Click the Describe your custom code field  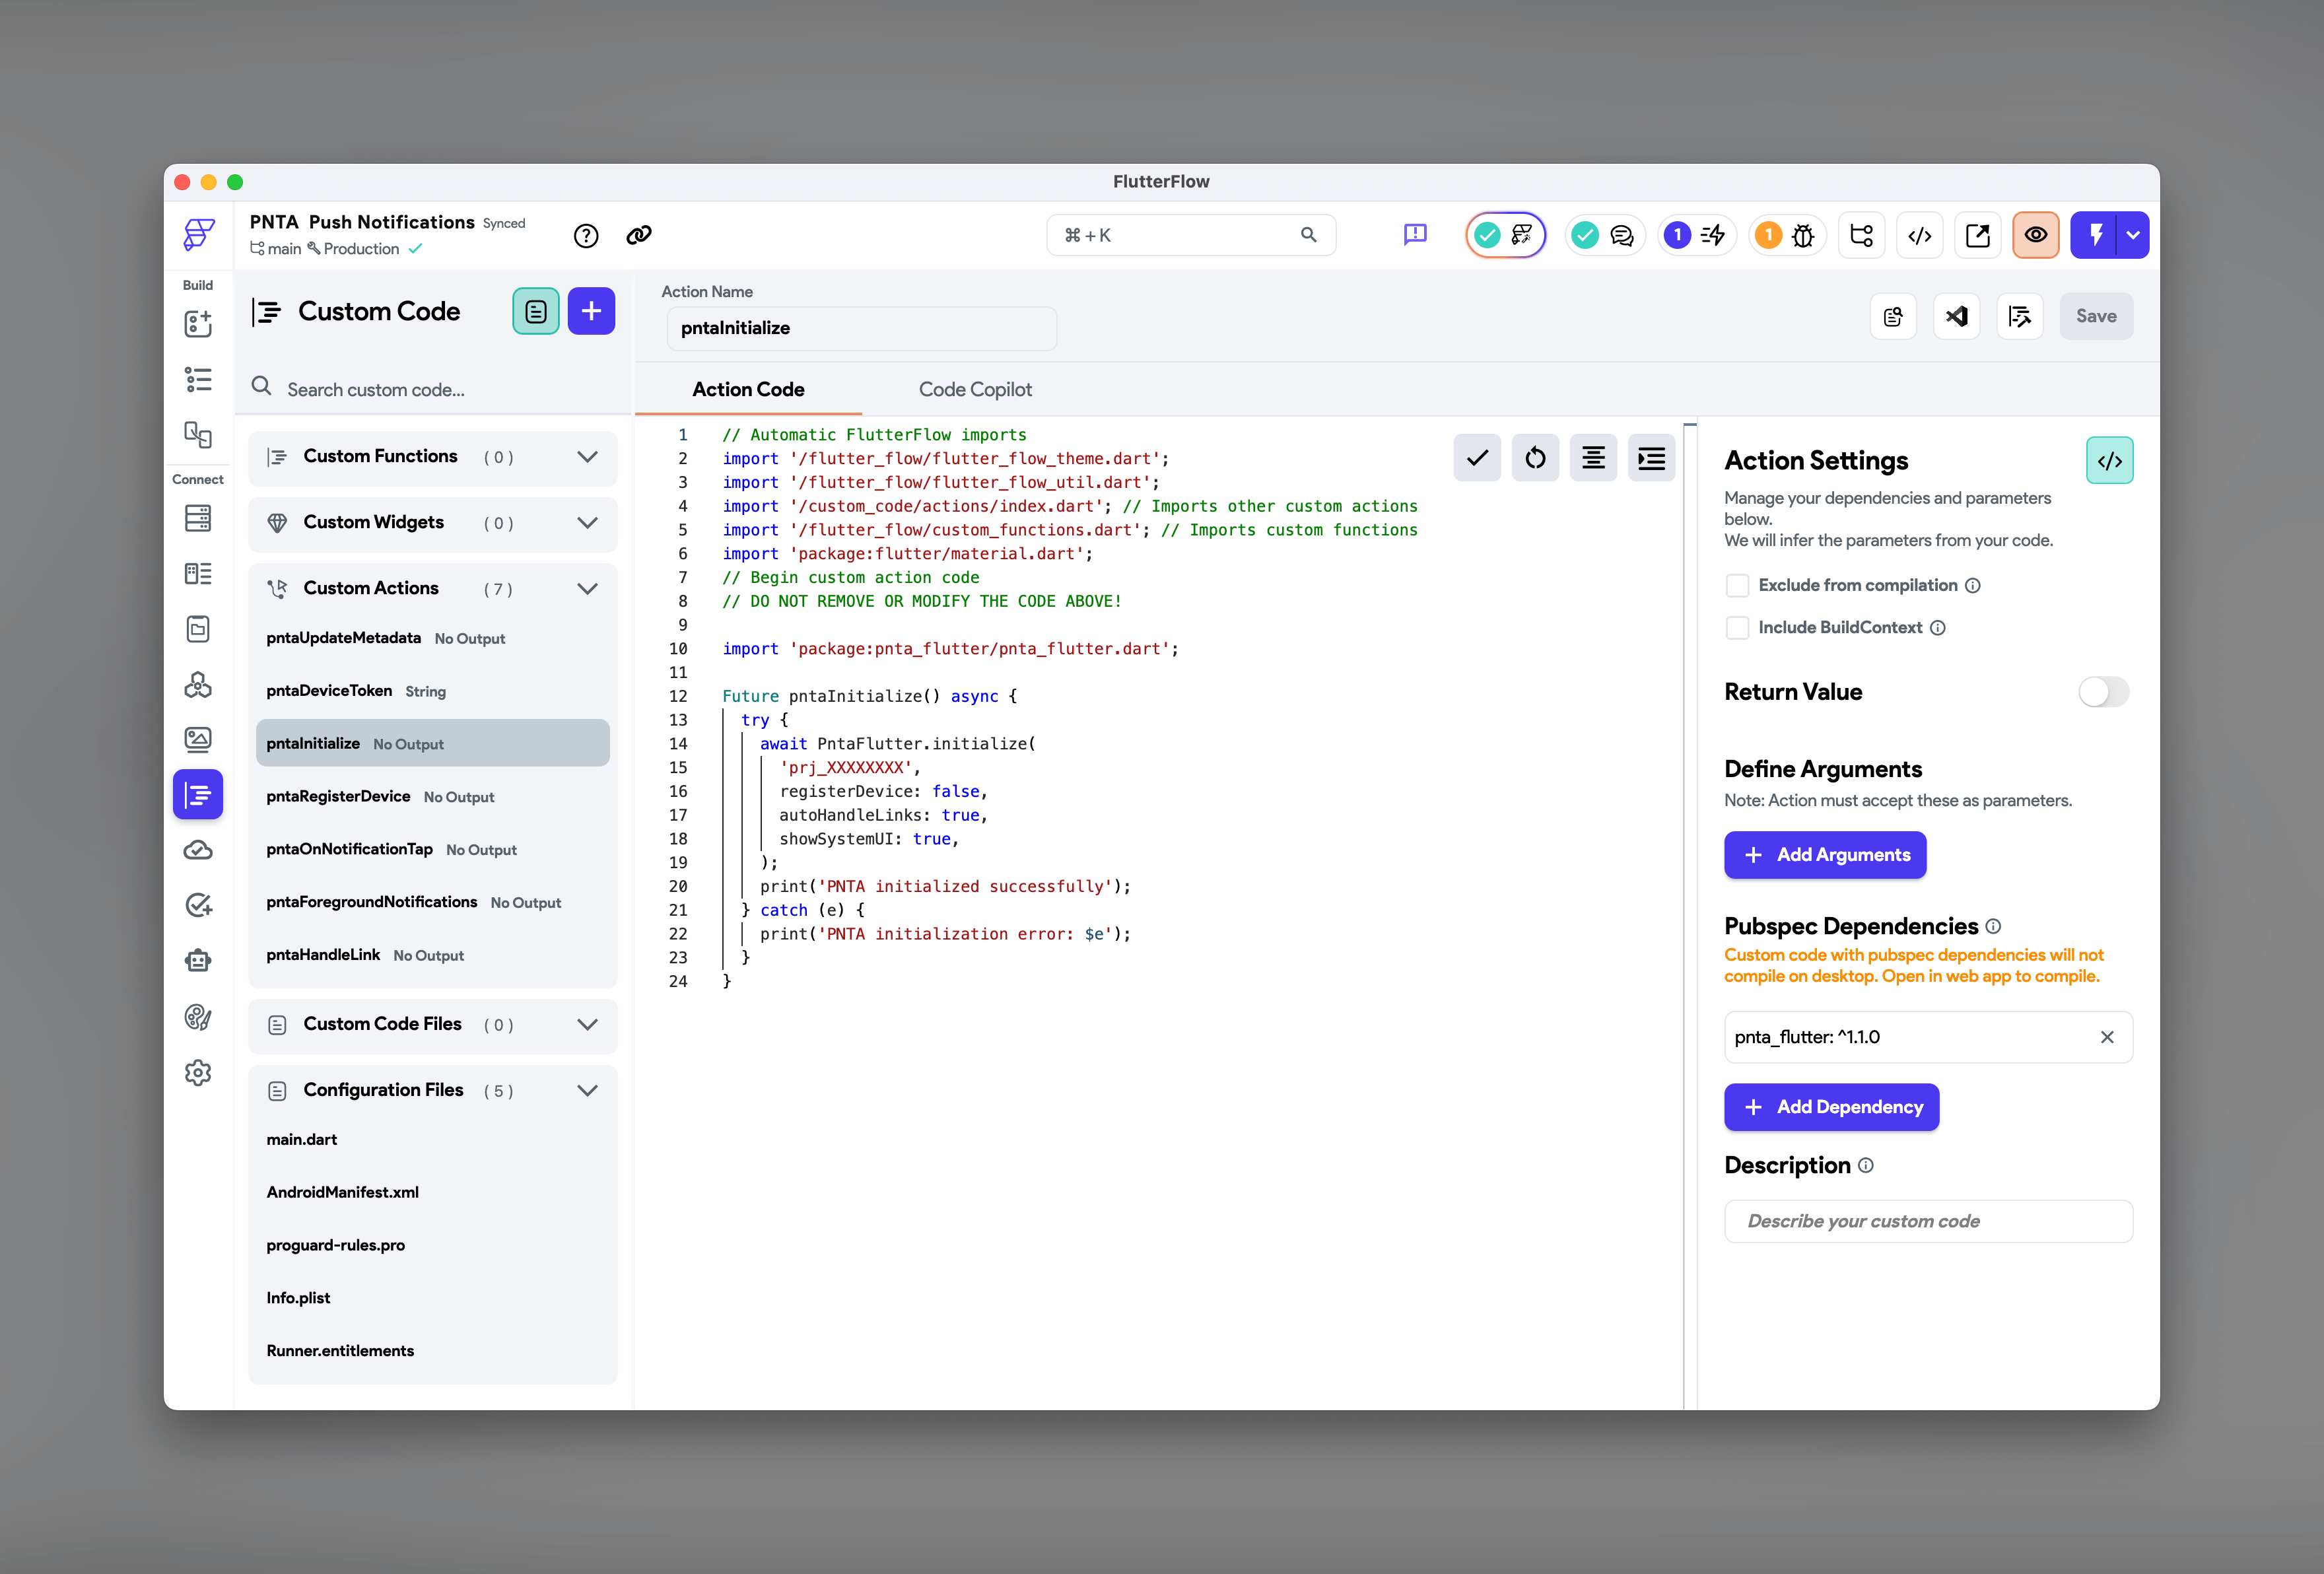click(1928, 1222)
